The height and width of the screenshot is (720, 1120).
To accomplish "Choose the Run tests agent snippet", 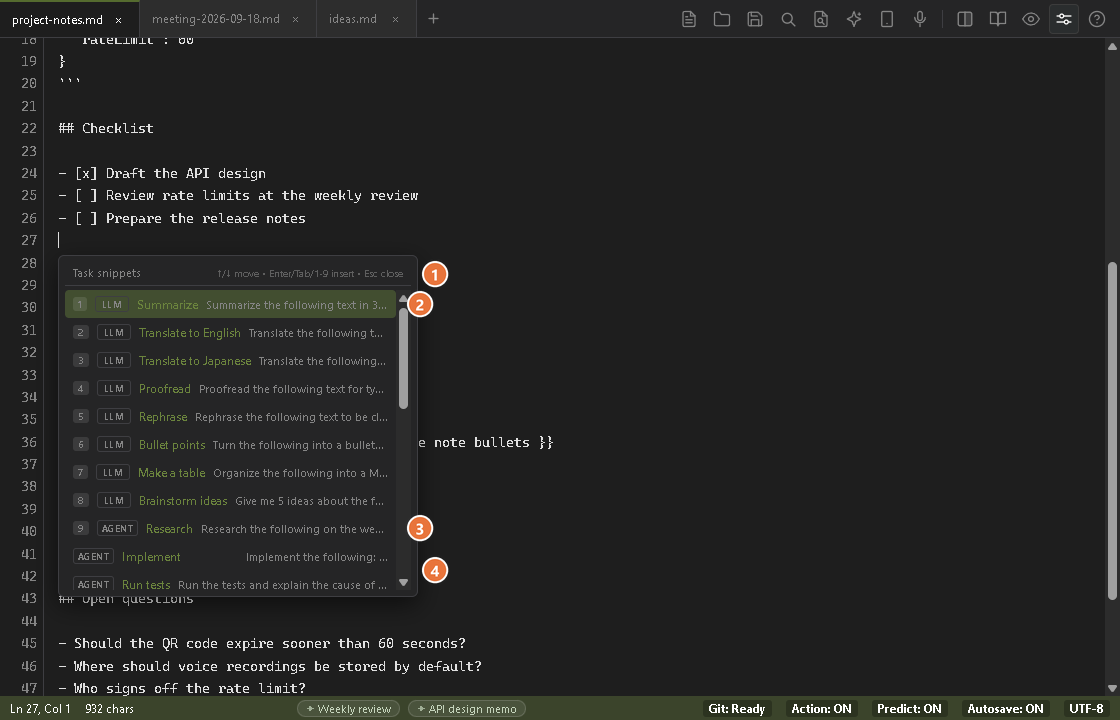I will pos(230,583).
